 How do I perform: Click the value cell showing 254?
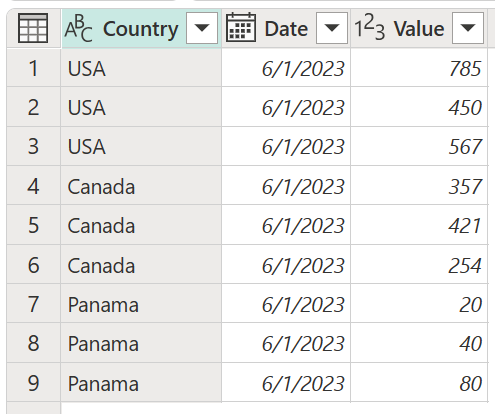tap(419, 265)
